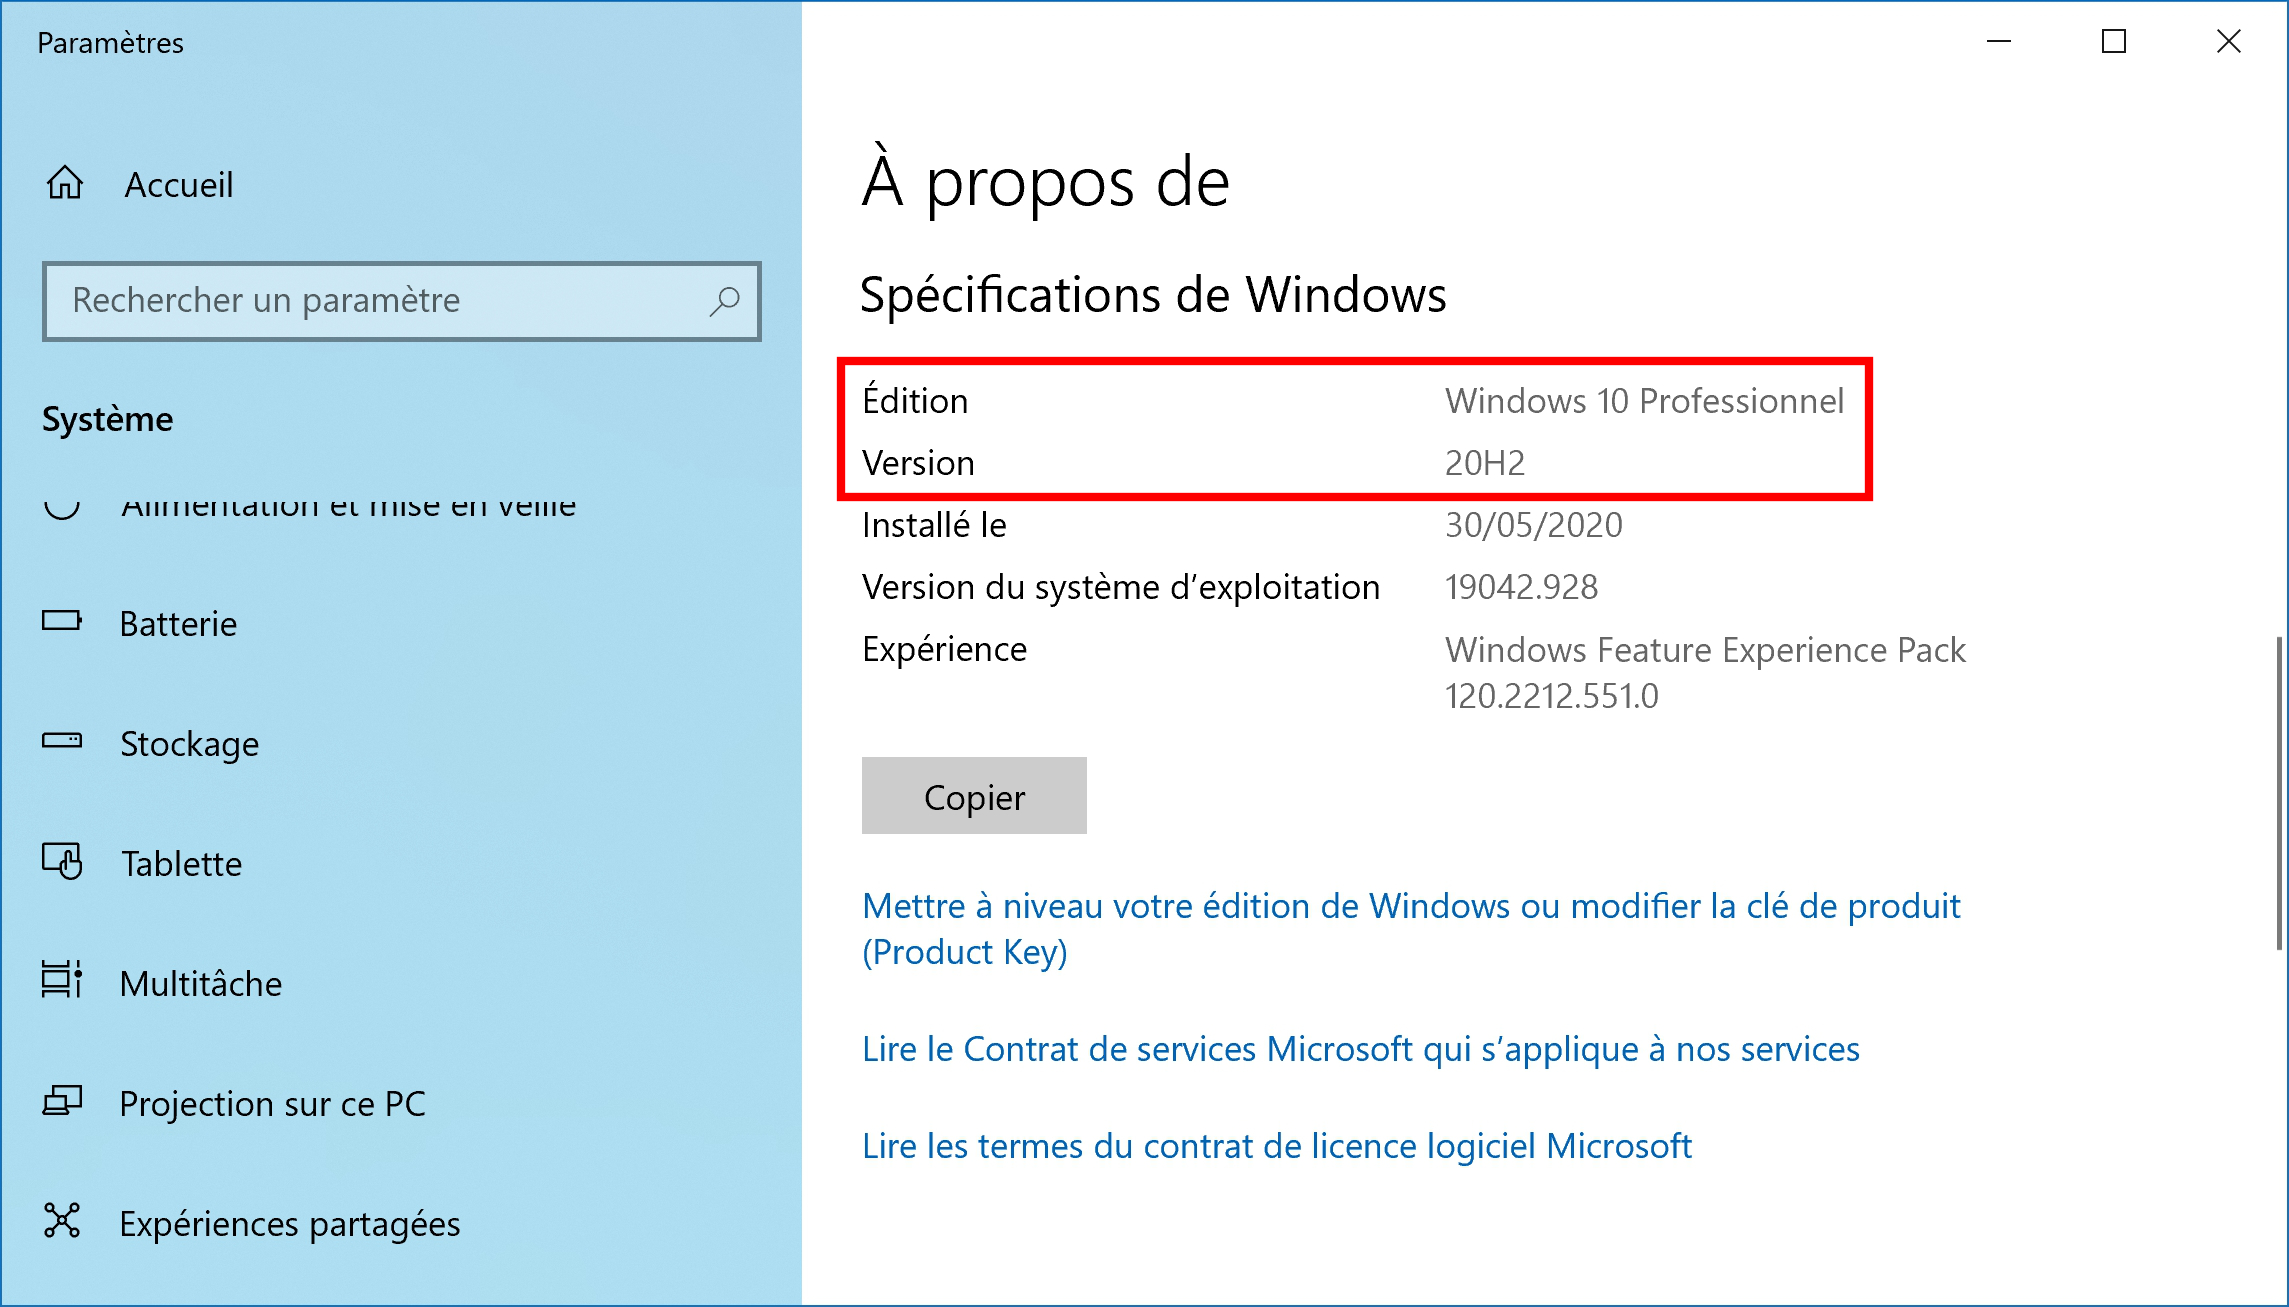Open the Stockage settings page
Viewport: 2289px width, 1307px height.
coord(189,744)
